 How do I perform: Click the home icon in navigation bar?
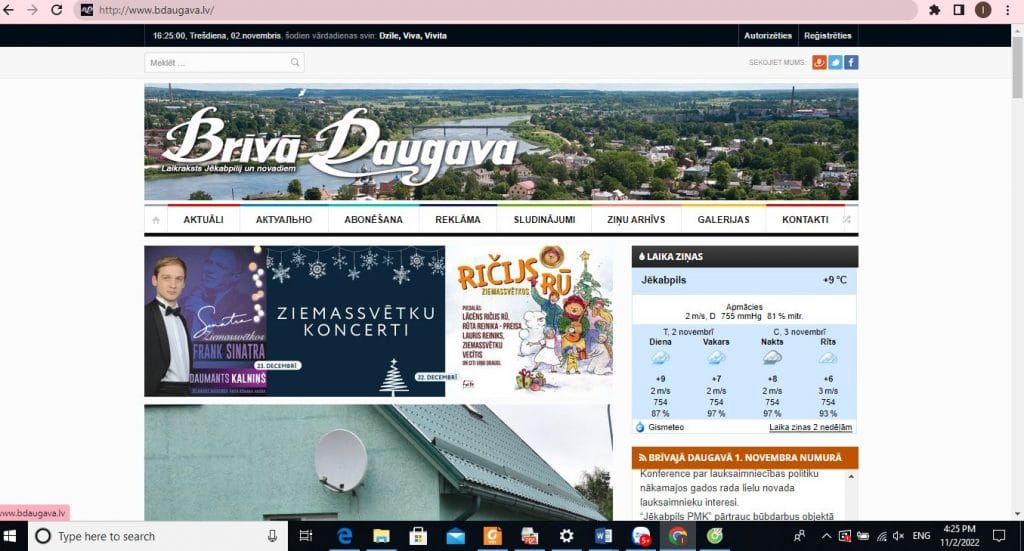(x=156, y=220)
